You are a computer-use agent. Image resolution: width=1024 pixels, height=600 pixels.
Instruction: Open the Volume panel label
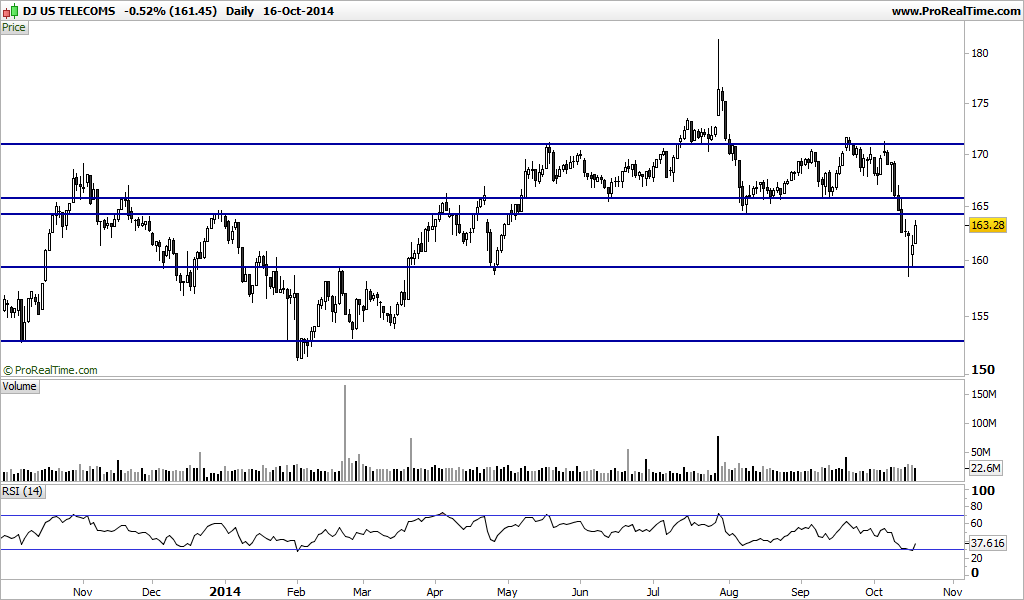pyautogui.click(x=20, y=387)
